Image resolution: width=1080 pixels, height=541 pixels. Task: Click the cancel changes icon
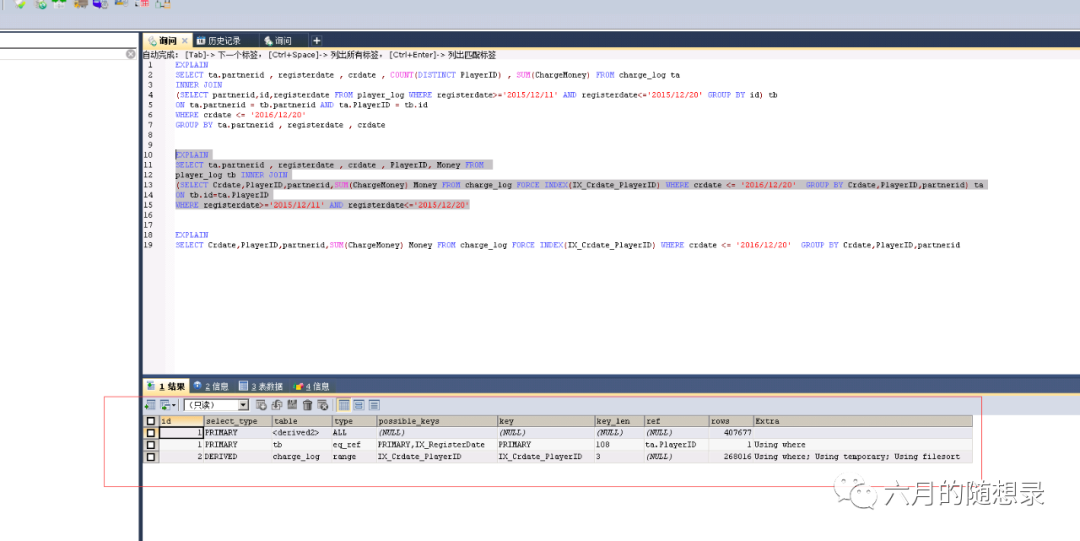tap(322, 405)
